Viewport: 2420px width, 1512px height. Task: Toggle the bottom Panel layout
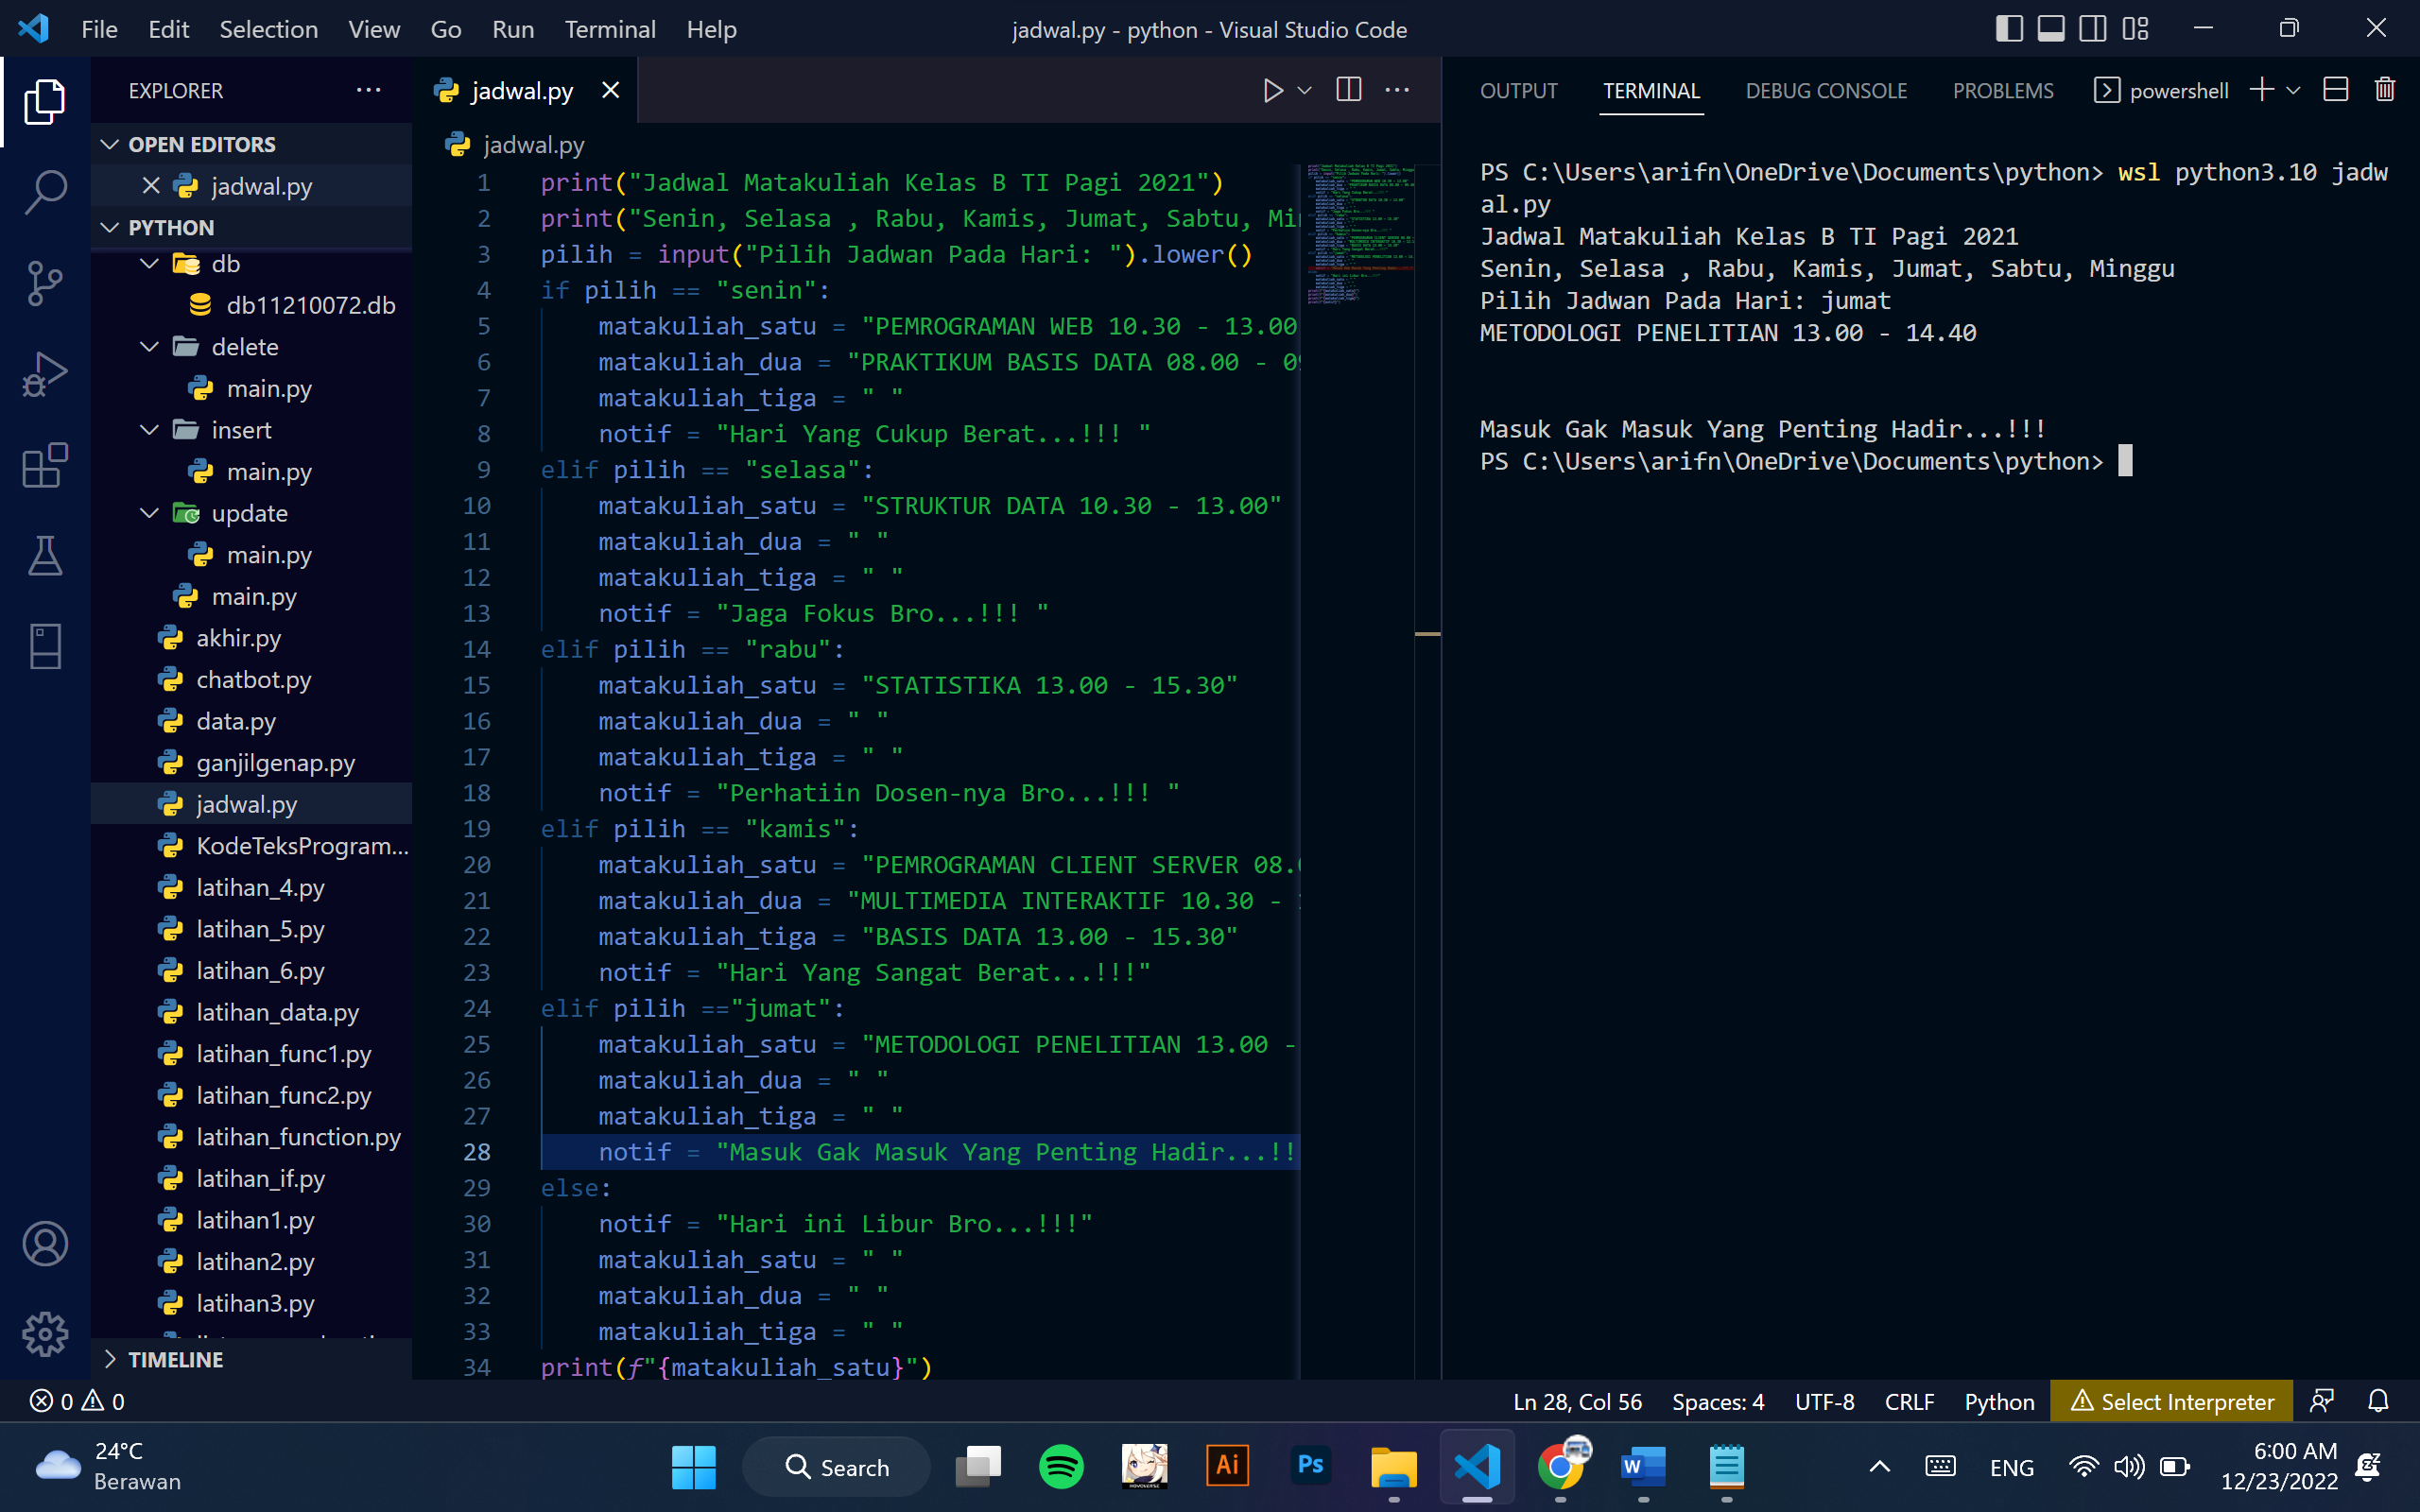(x=2051, y=29)
